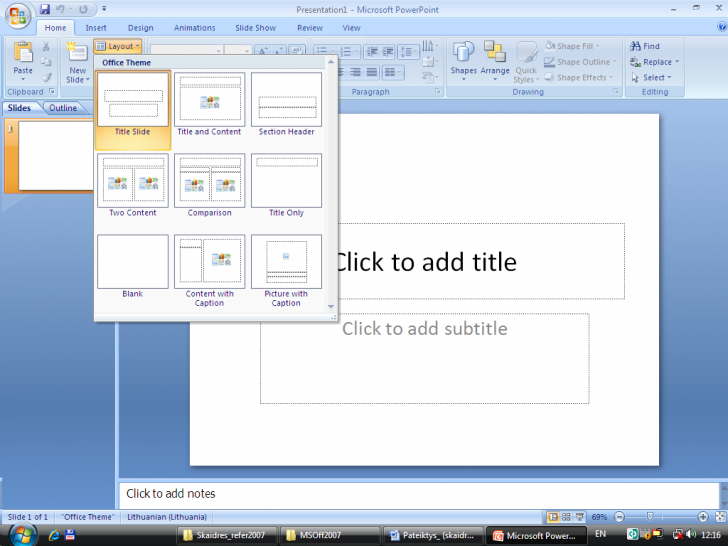Screen dimensions: 728x546
Task: Click the Save icon in Quick Access toolbar
Action: (45, 9)
